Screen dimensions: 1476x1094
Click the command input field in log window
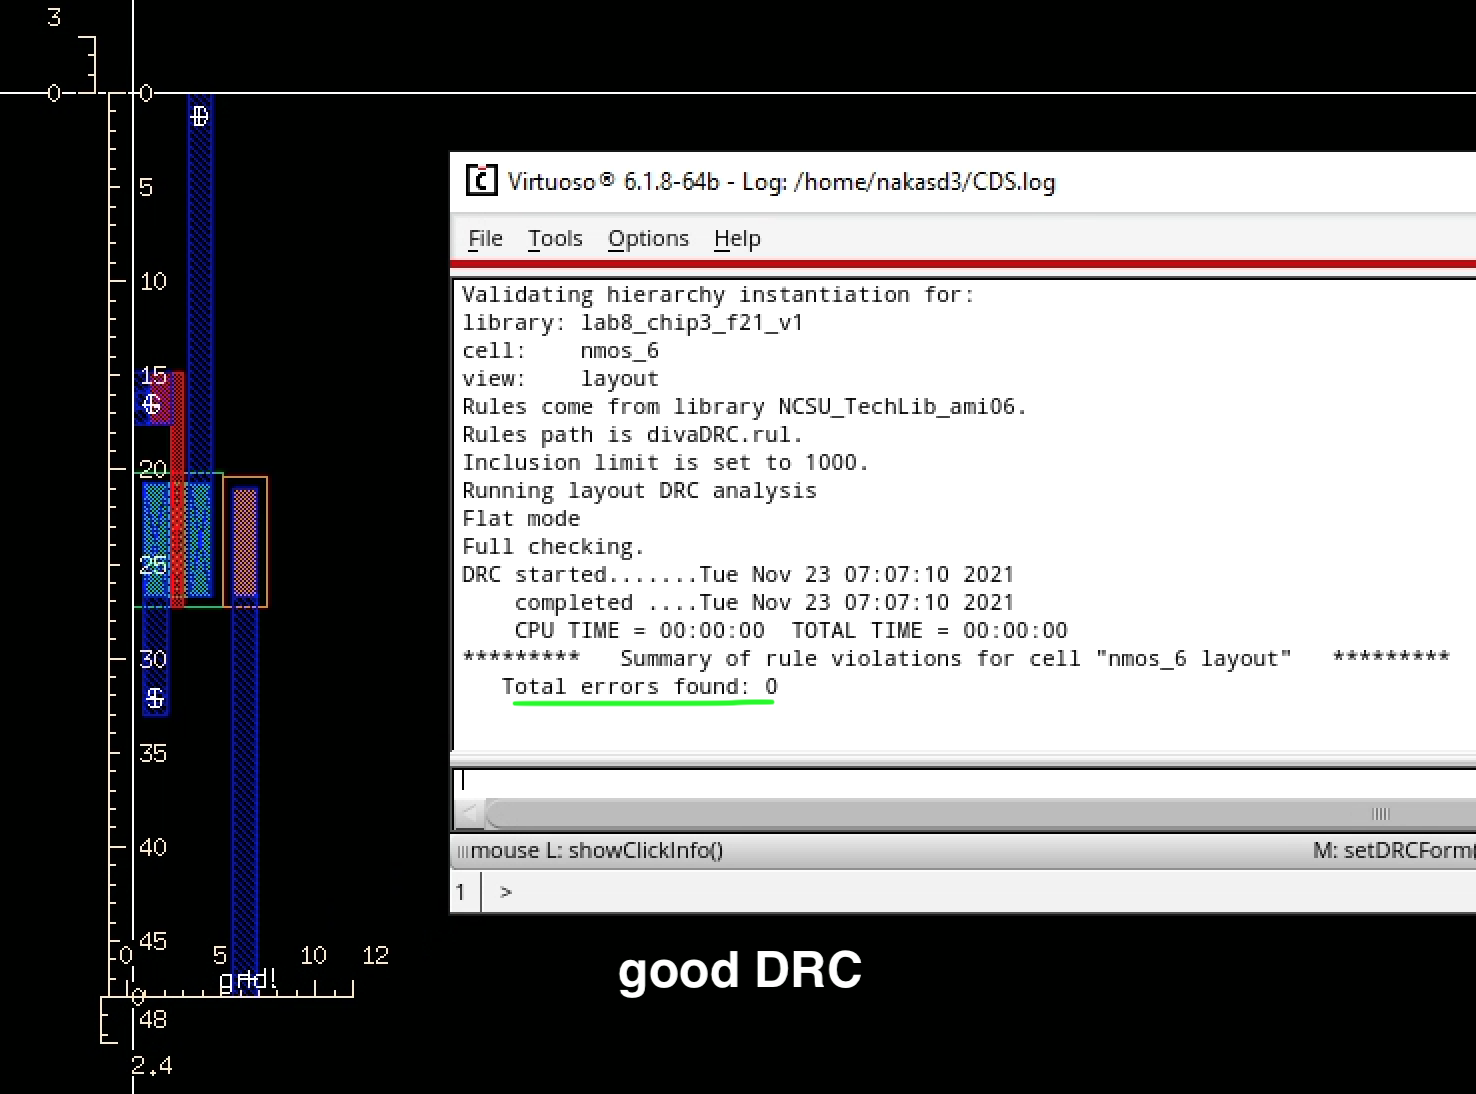965,781
